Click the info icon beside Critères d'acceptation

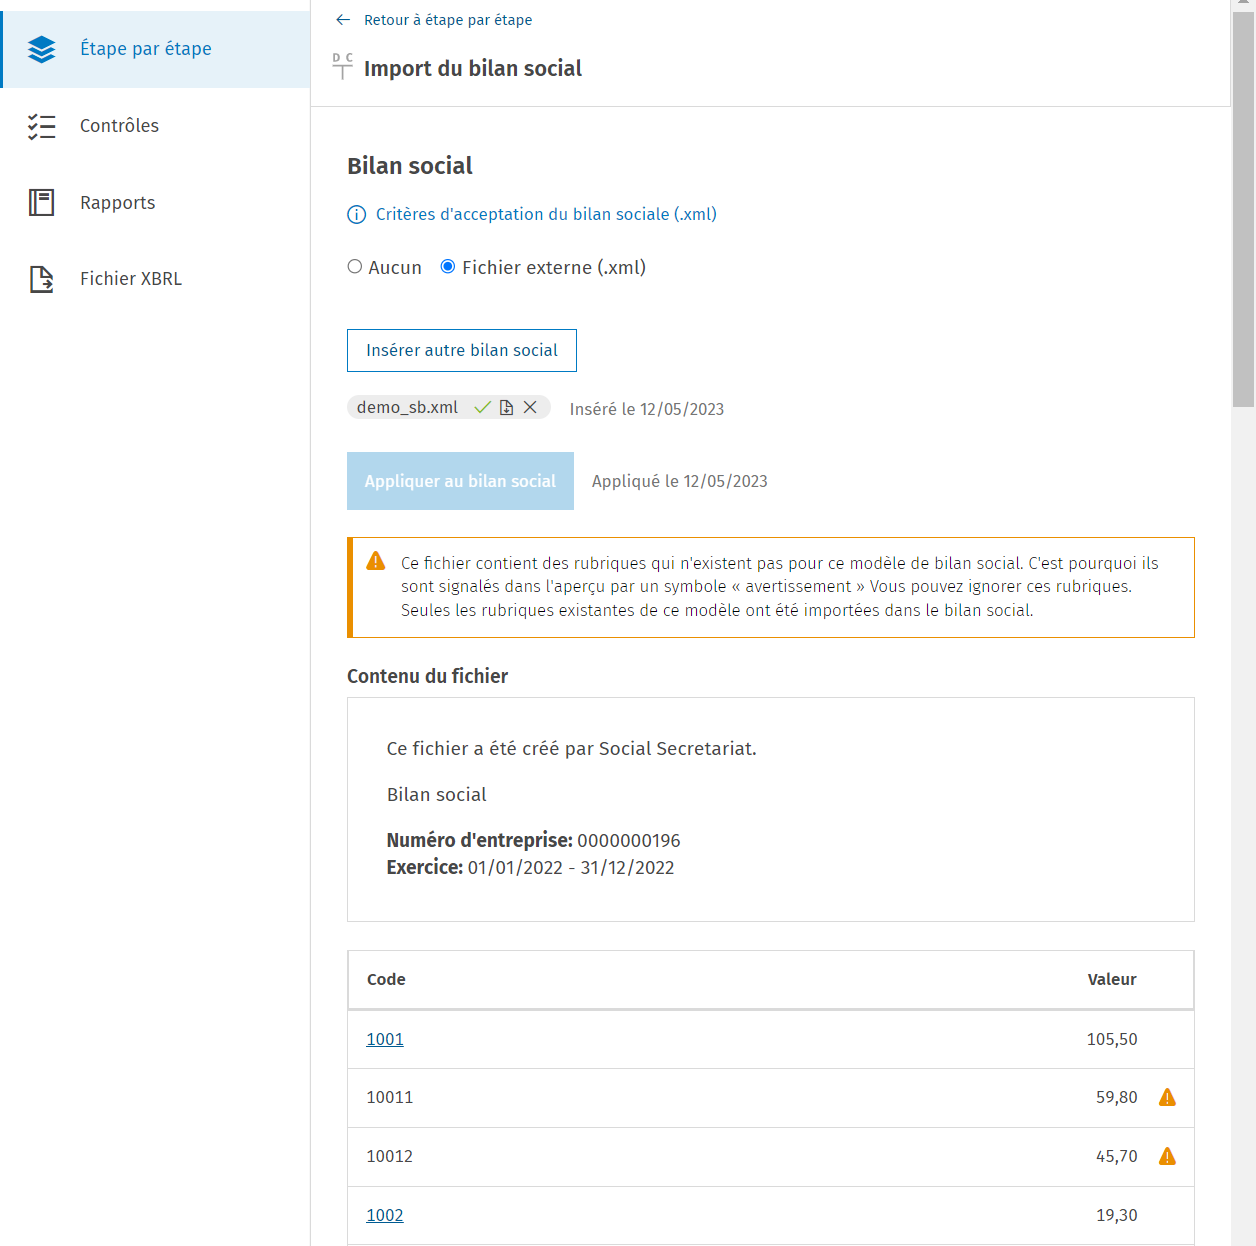click(x=356, y=215)
